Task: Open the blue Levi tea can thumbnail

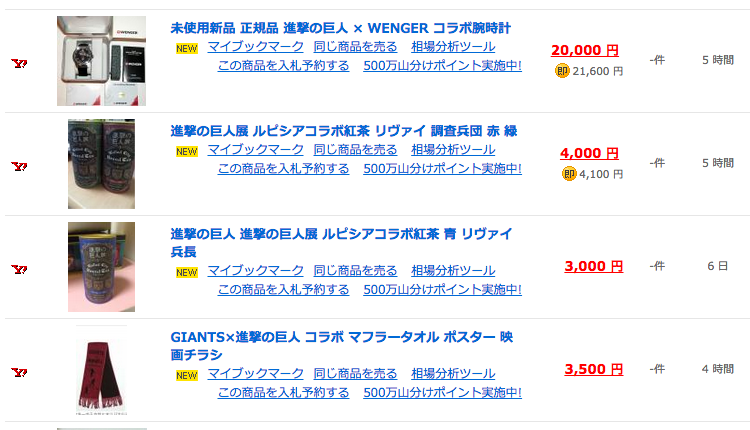Action: pos(100,267)
